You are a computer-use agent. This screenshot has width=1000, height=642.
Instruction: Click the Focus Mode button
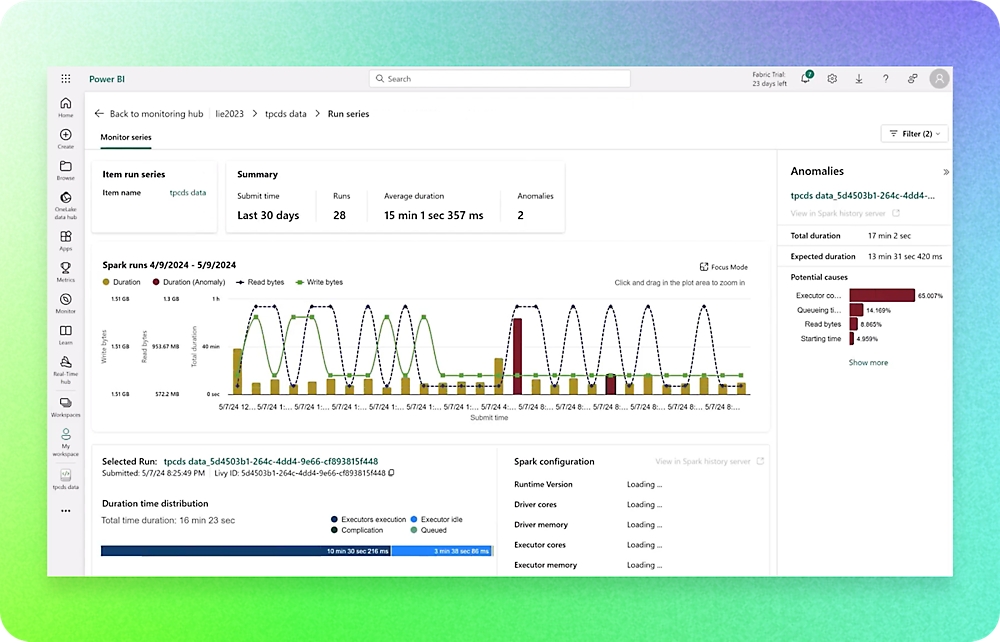pos(724,267)
